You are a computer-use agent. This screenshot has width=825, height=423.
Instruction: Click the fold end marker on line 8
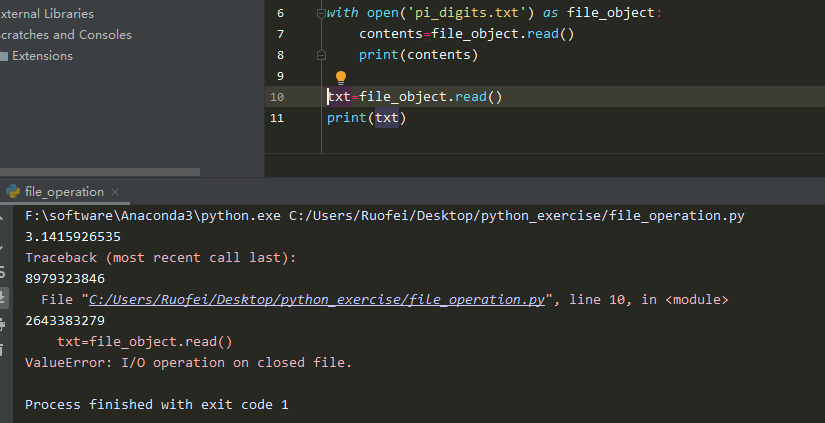tap(321, 55)
